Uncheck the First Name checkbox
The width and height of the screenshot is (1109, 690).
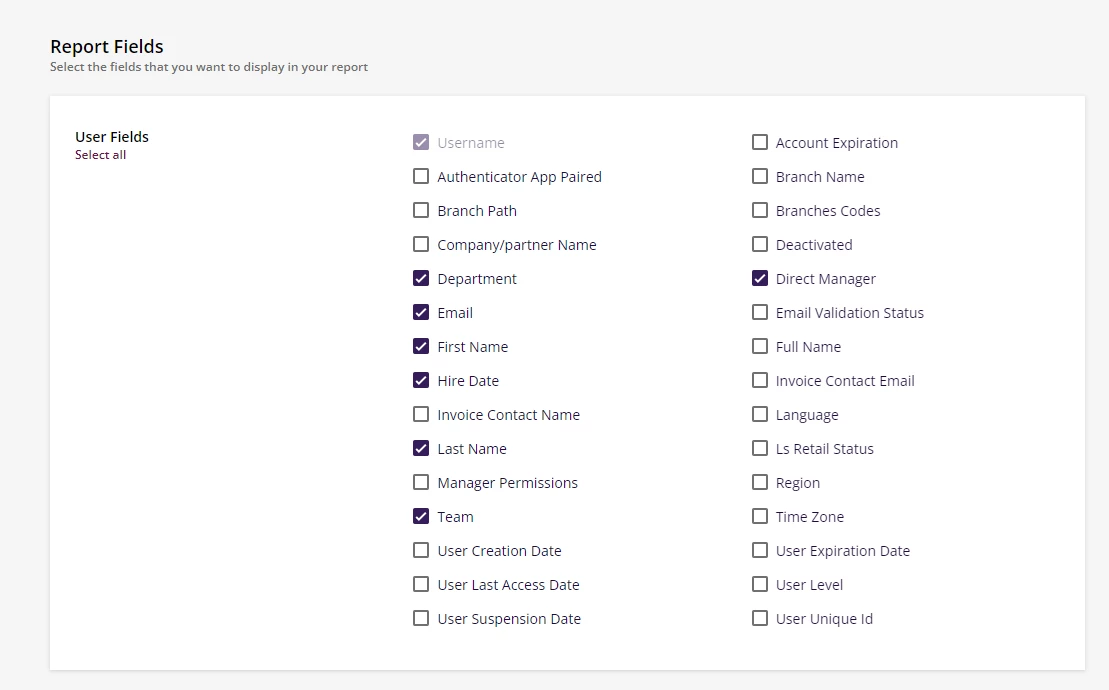click(x=421, y=347)
